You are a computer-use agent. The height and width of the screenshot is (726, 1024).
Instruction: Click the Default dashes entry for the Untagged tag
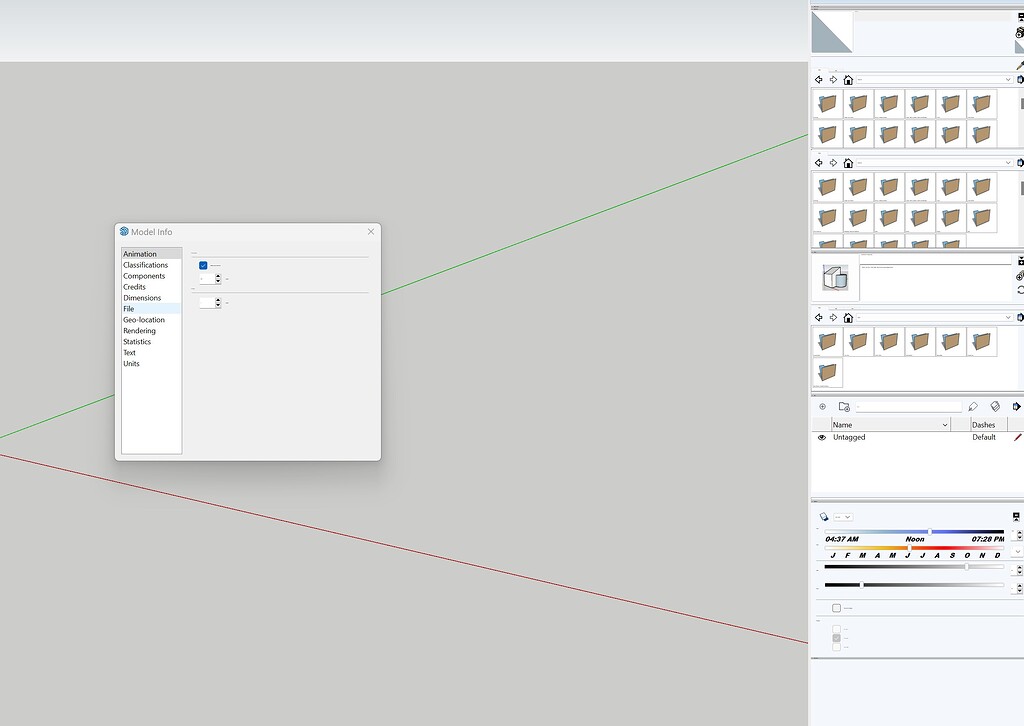[983, 437]
